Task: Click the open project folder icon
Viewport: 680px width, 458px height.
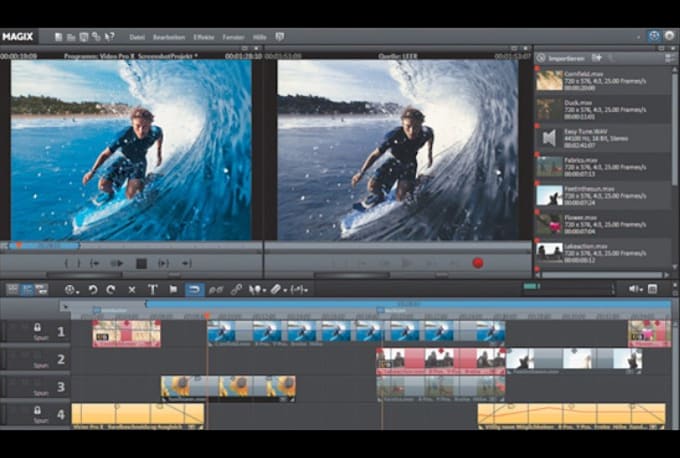Action: (71, 37)
